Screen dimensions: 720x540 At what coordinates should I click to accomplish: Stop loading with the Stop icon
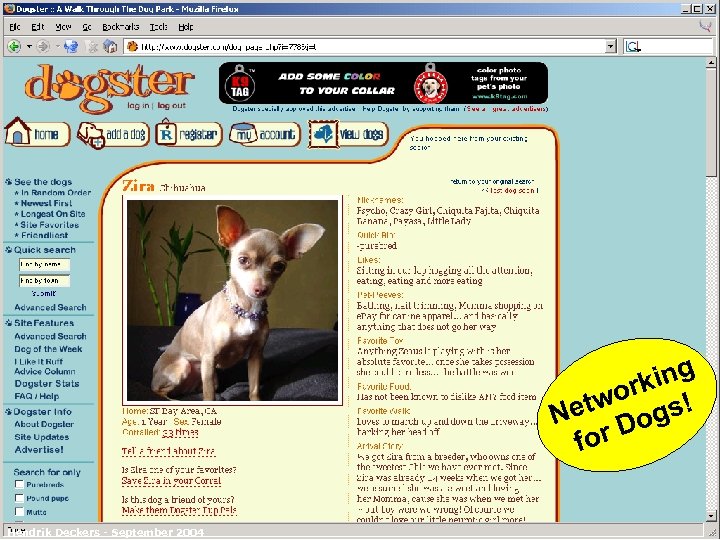pyautogui.click(x=93, y=46)
